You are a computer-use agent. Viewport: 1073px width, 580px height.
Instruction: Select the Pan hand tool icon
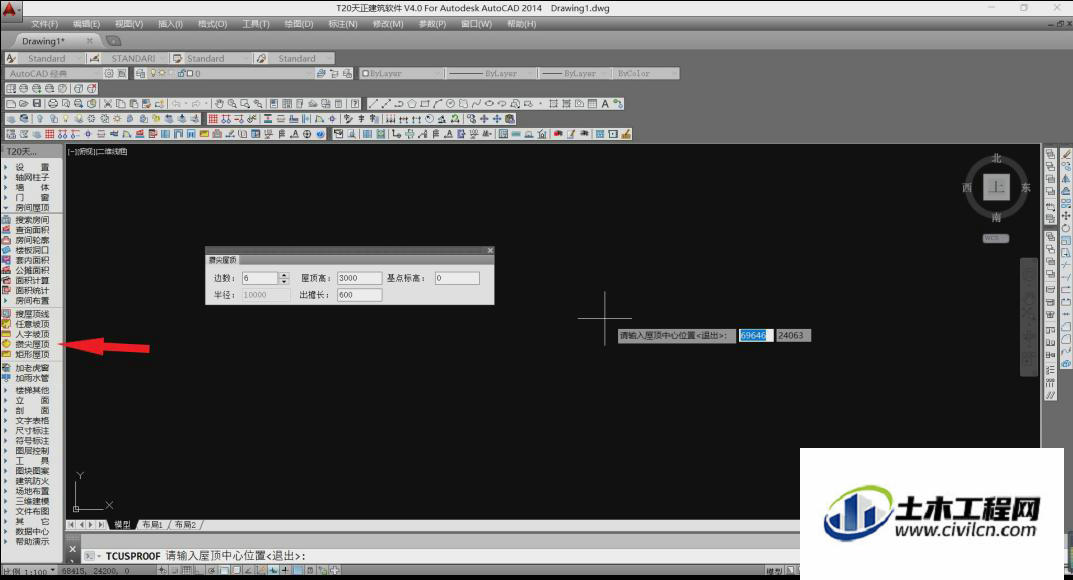(219, 104)
